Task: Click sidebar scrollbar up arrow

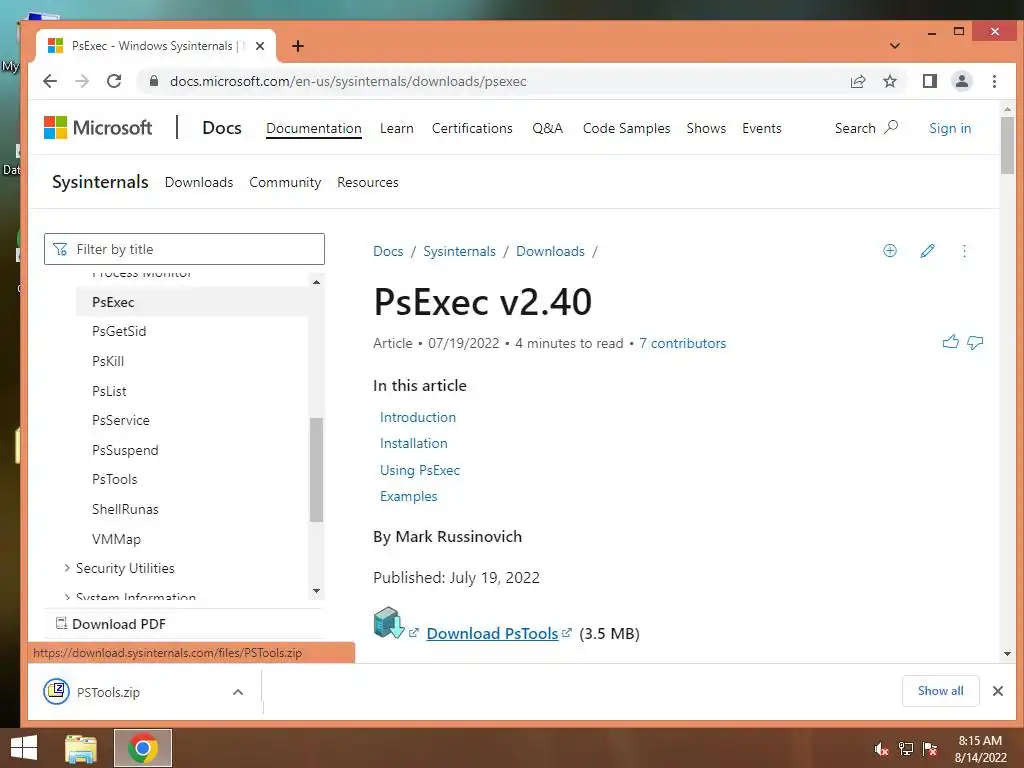Action: click(x=317, y=282)
